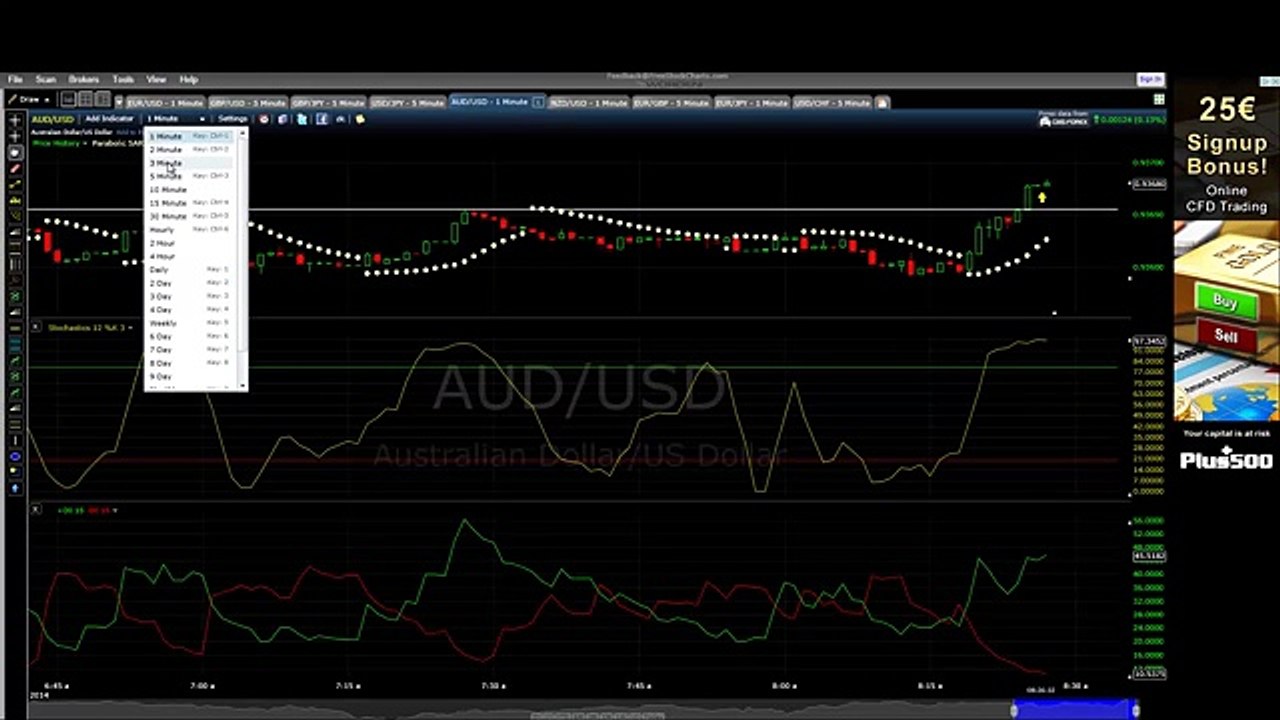Switch to NZD/USD - 1 Minute tab
The image size is (1280, 720).
tap(588, 102)
